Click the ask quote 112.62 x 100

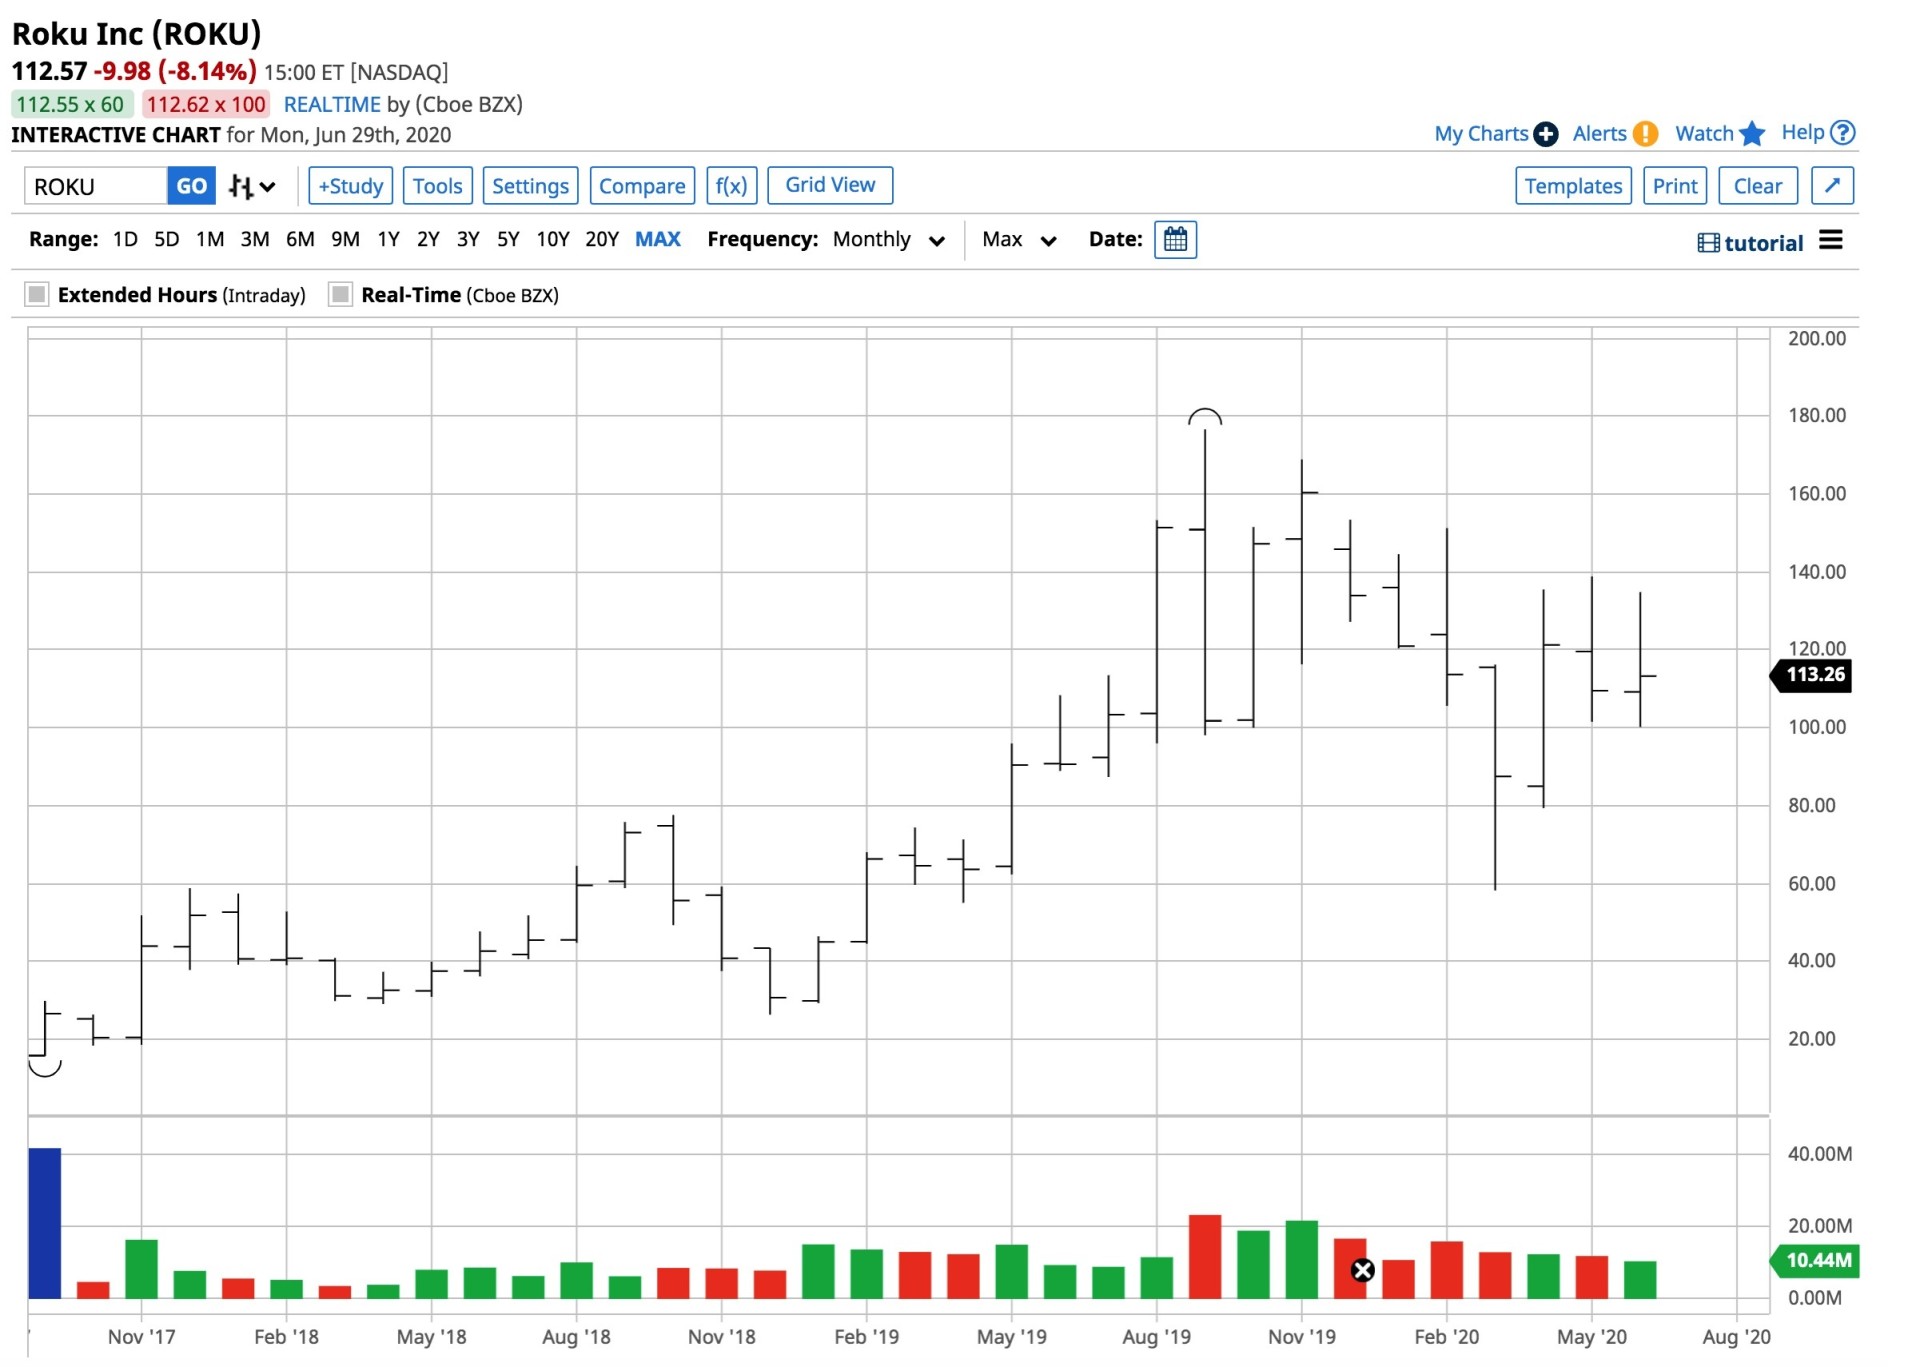tap(206, 105)
